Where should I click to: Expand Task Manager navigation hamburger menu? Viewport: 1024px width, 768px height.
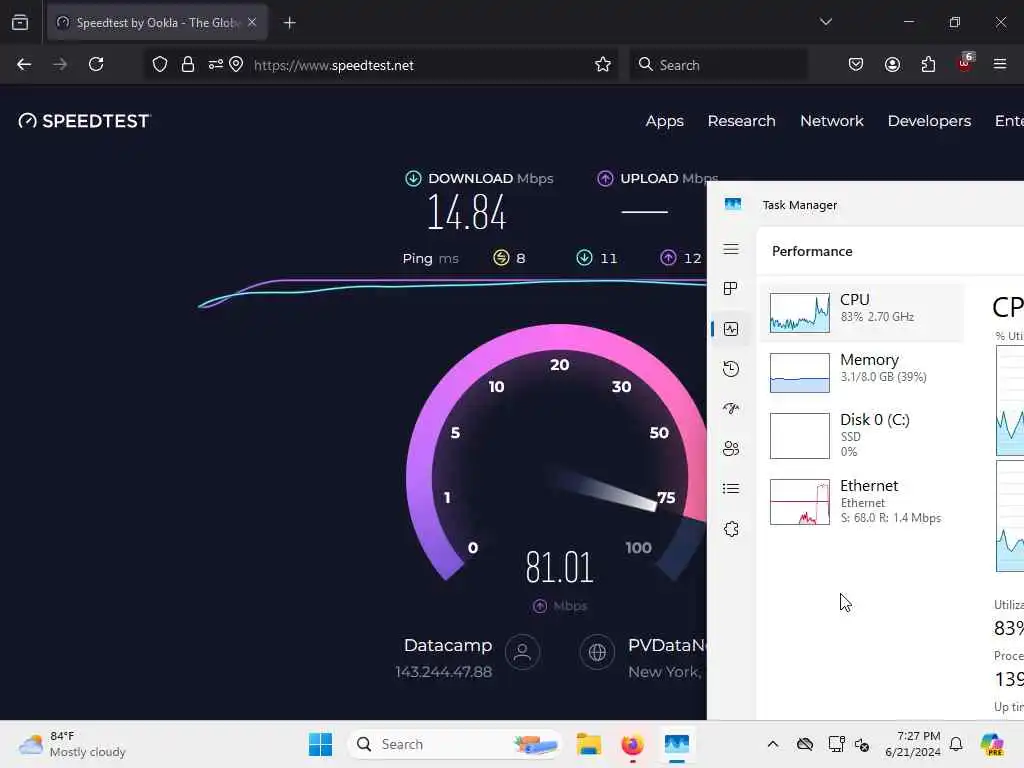(731, 249)
